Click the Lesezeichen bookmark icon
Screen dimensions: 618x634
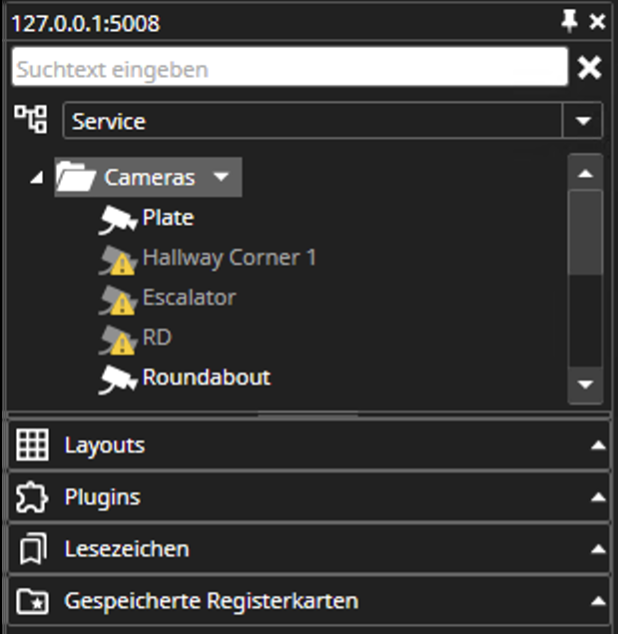click(33, 549)
